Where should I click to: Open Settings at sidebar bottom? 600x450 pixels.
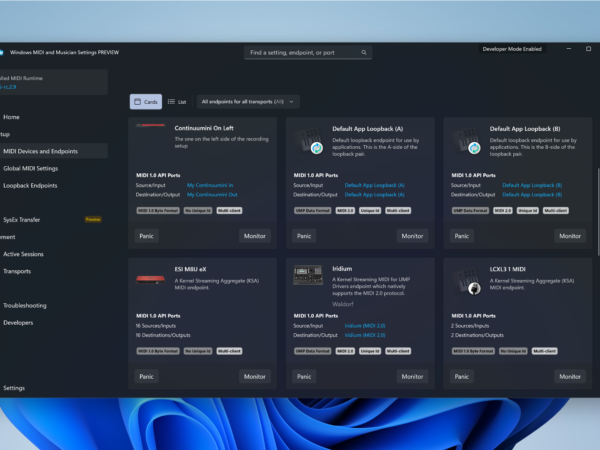14,388
